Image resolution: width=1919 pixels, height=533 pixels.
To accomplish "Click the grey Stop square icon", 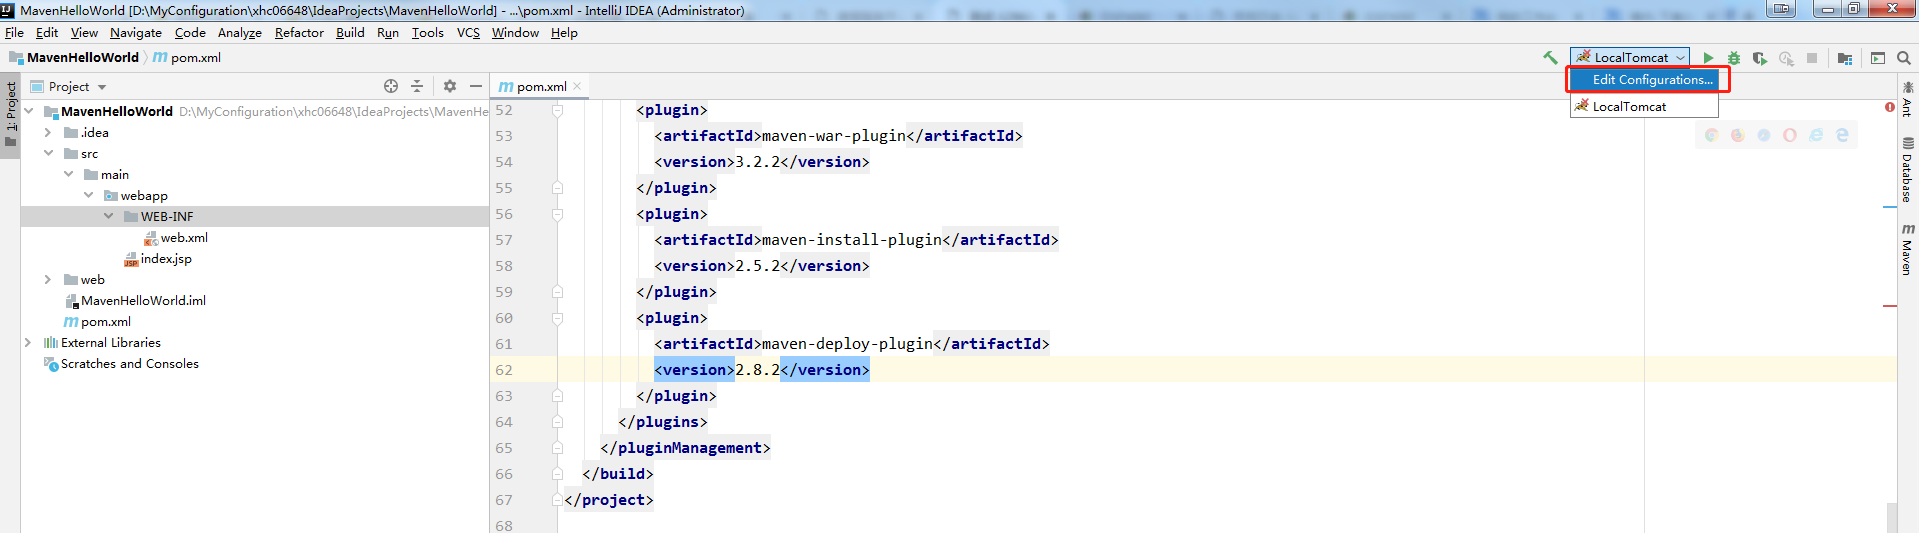I will (1812, 58).
